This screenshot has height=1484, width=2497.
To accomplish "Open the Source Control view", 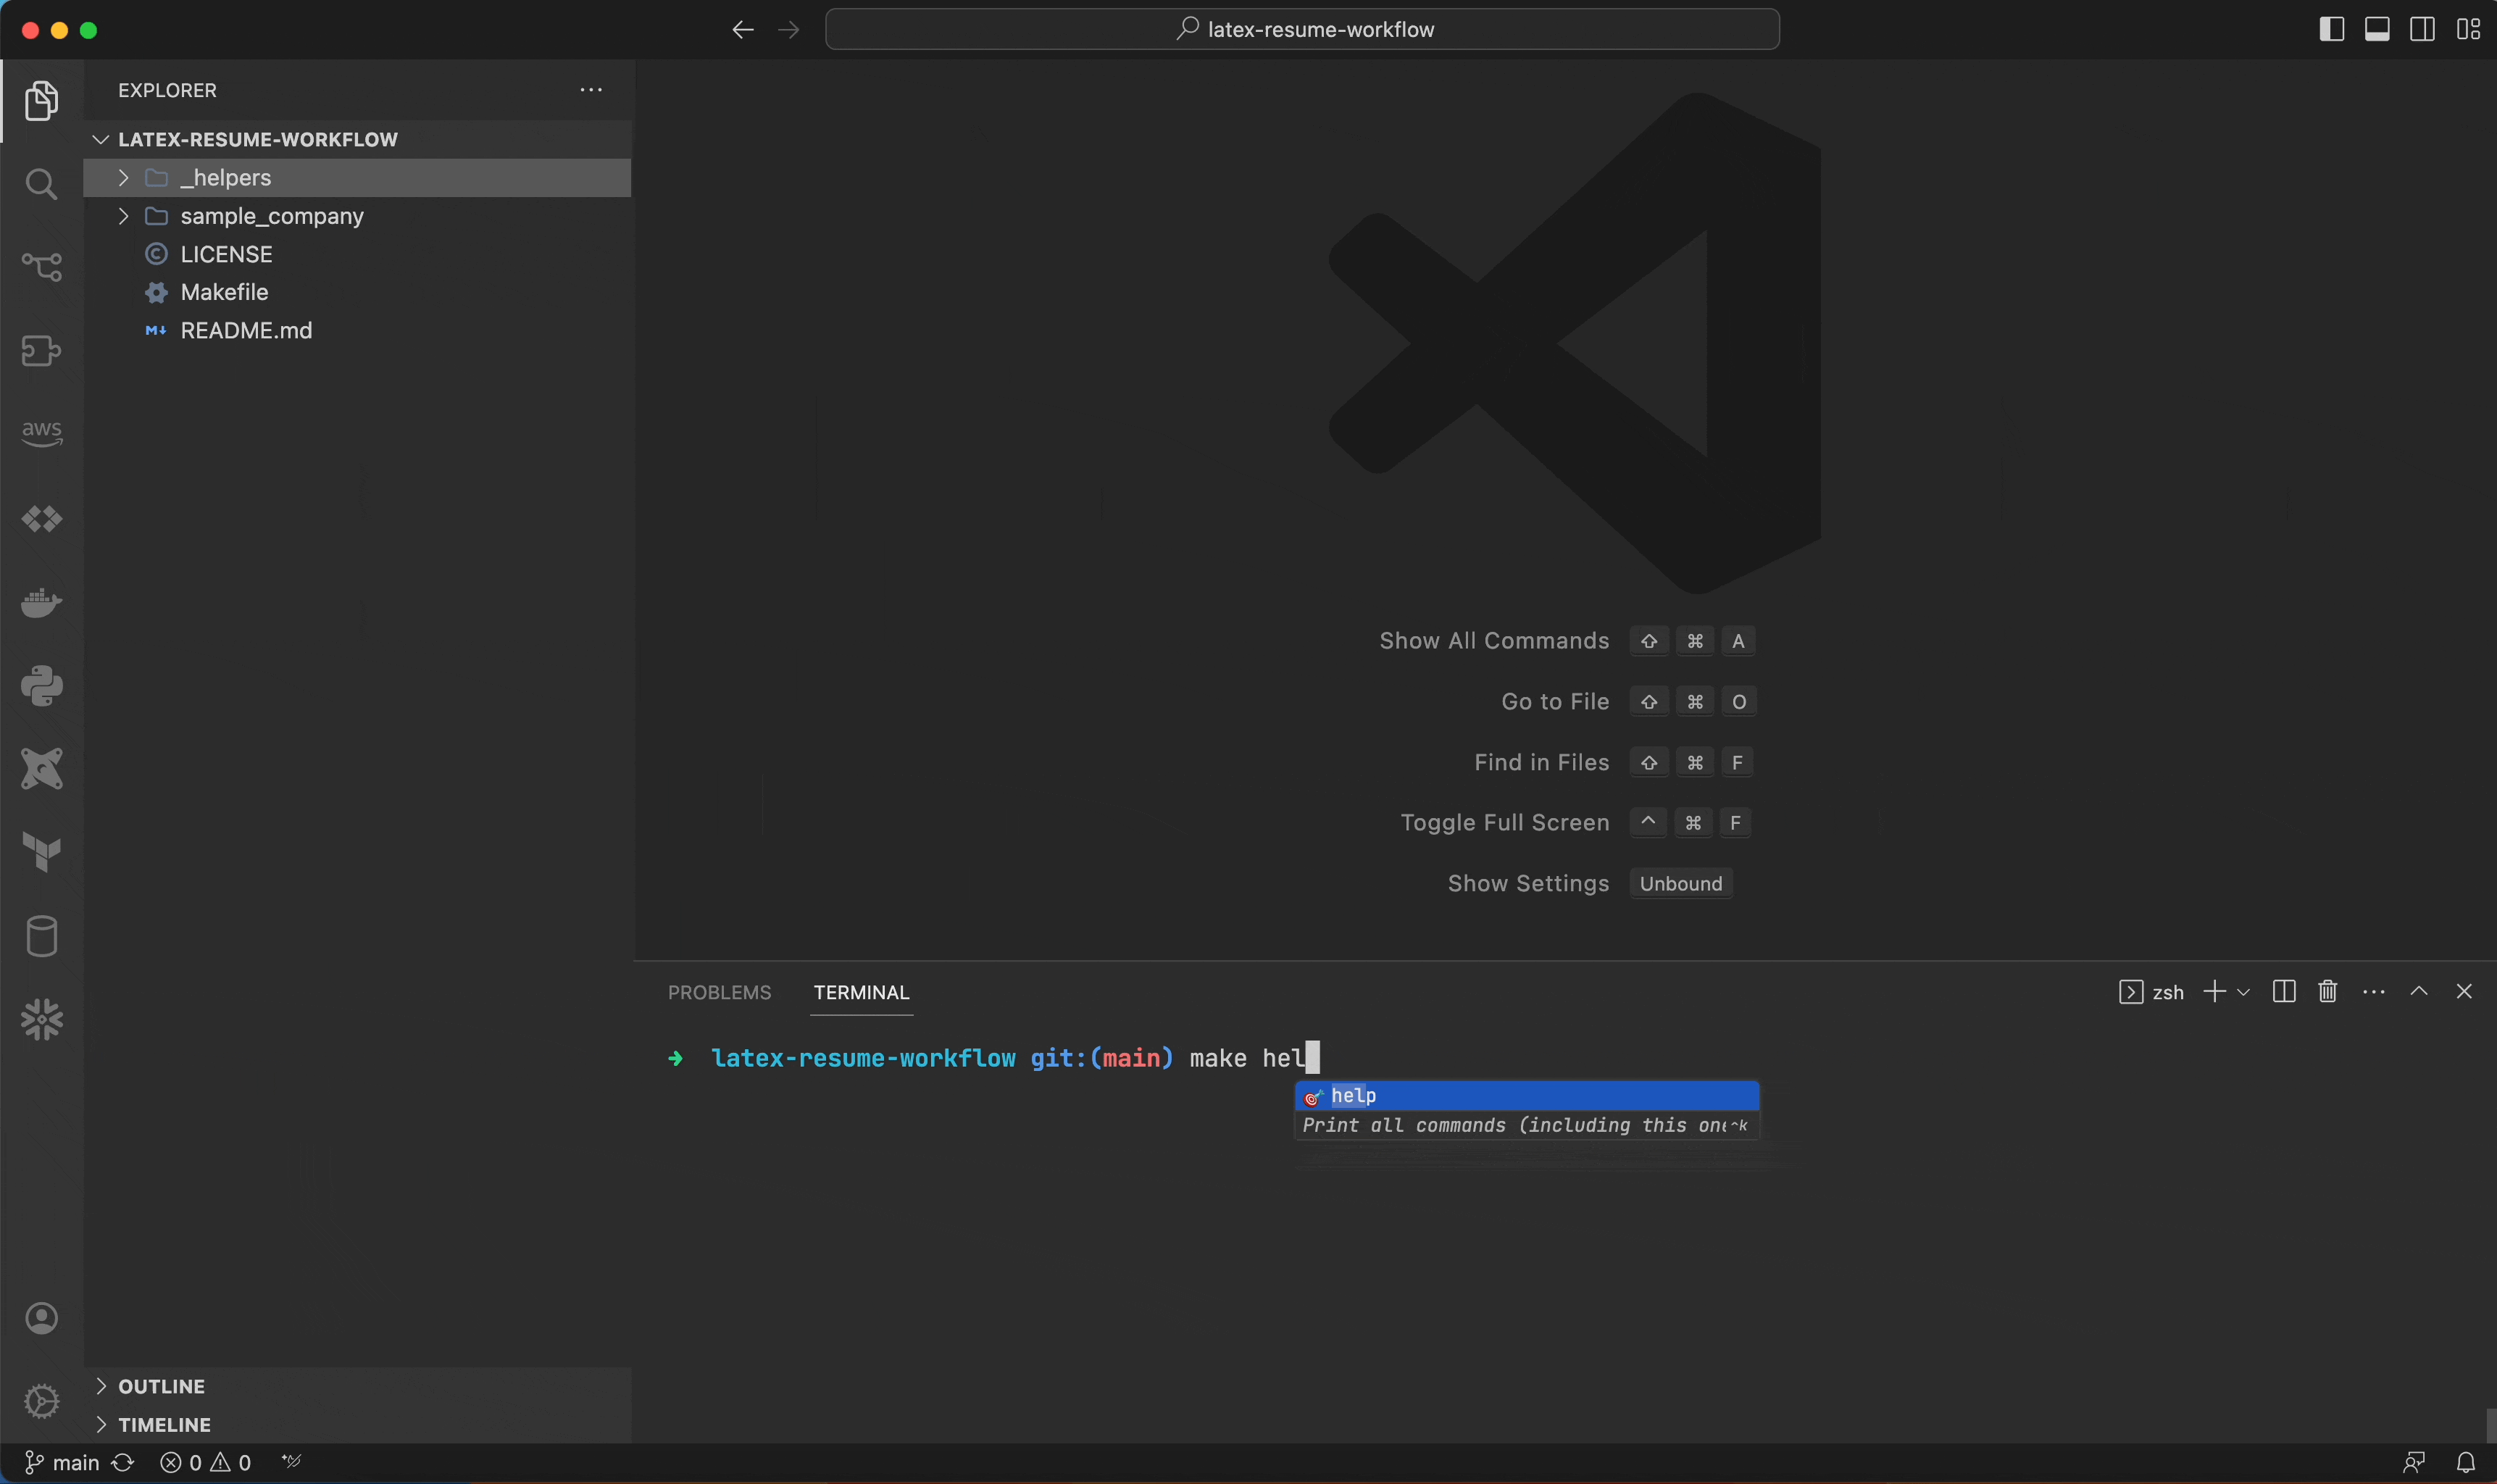I will [41, 267].
